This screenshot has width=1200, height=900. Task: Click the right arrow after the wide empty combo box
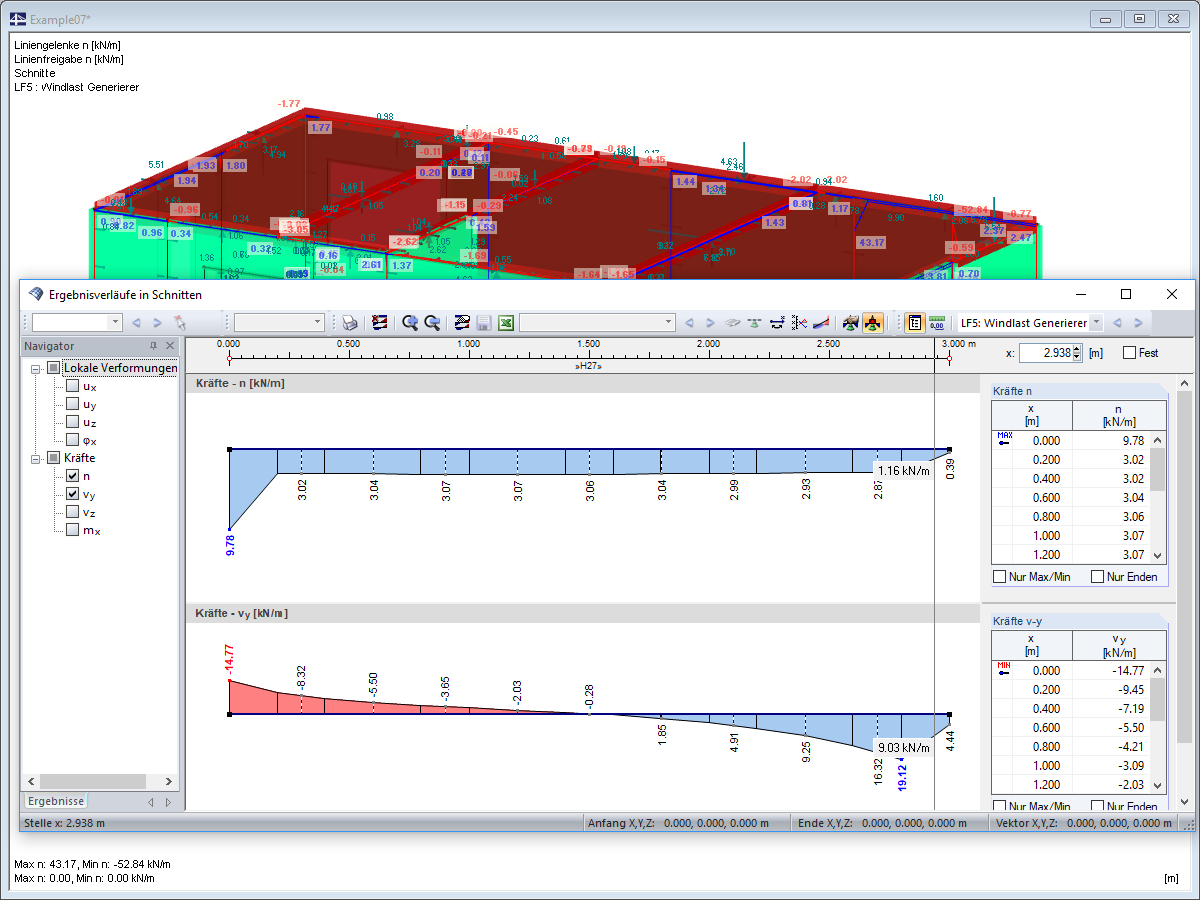click(x=710, y=323)
